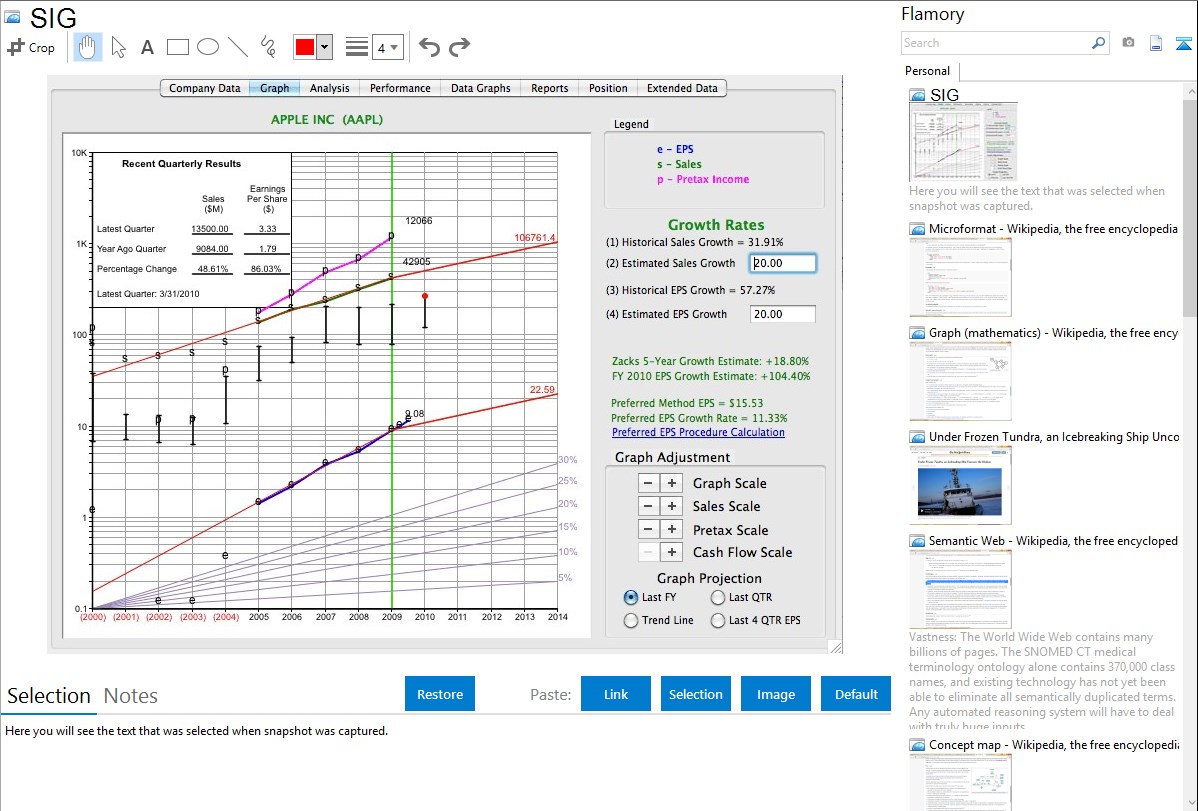Switch to the Notes tab

(131, 696)
